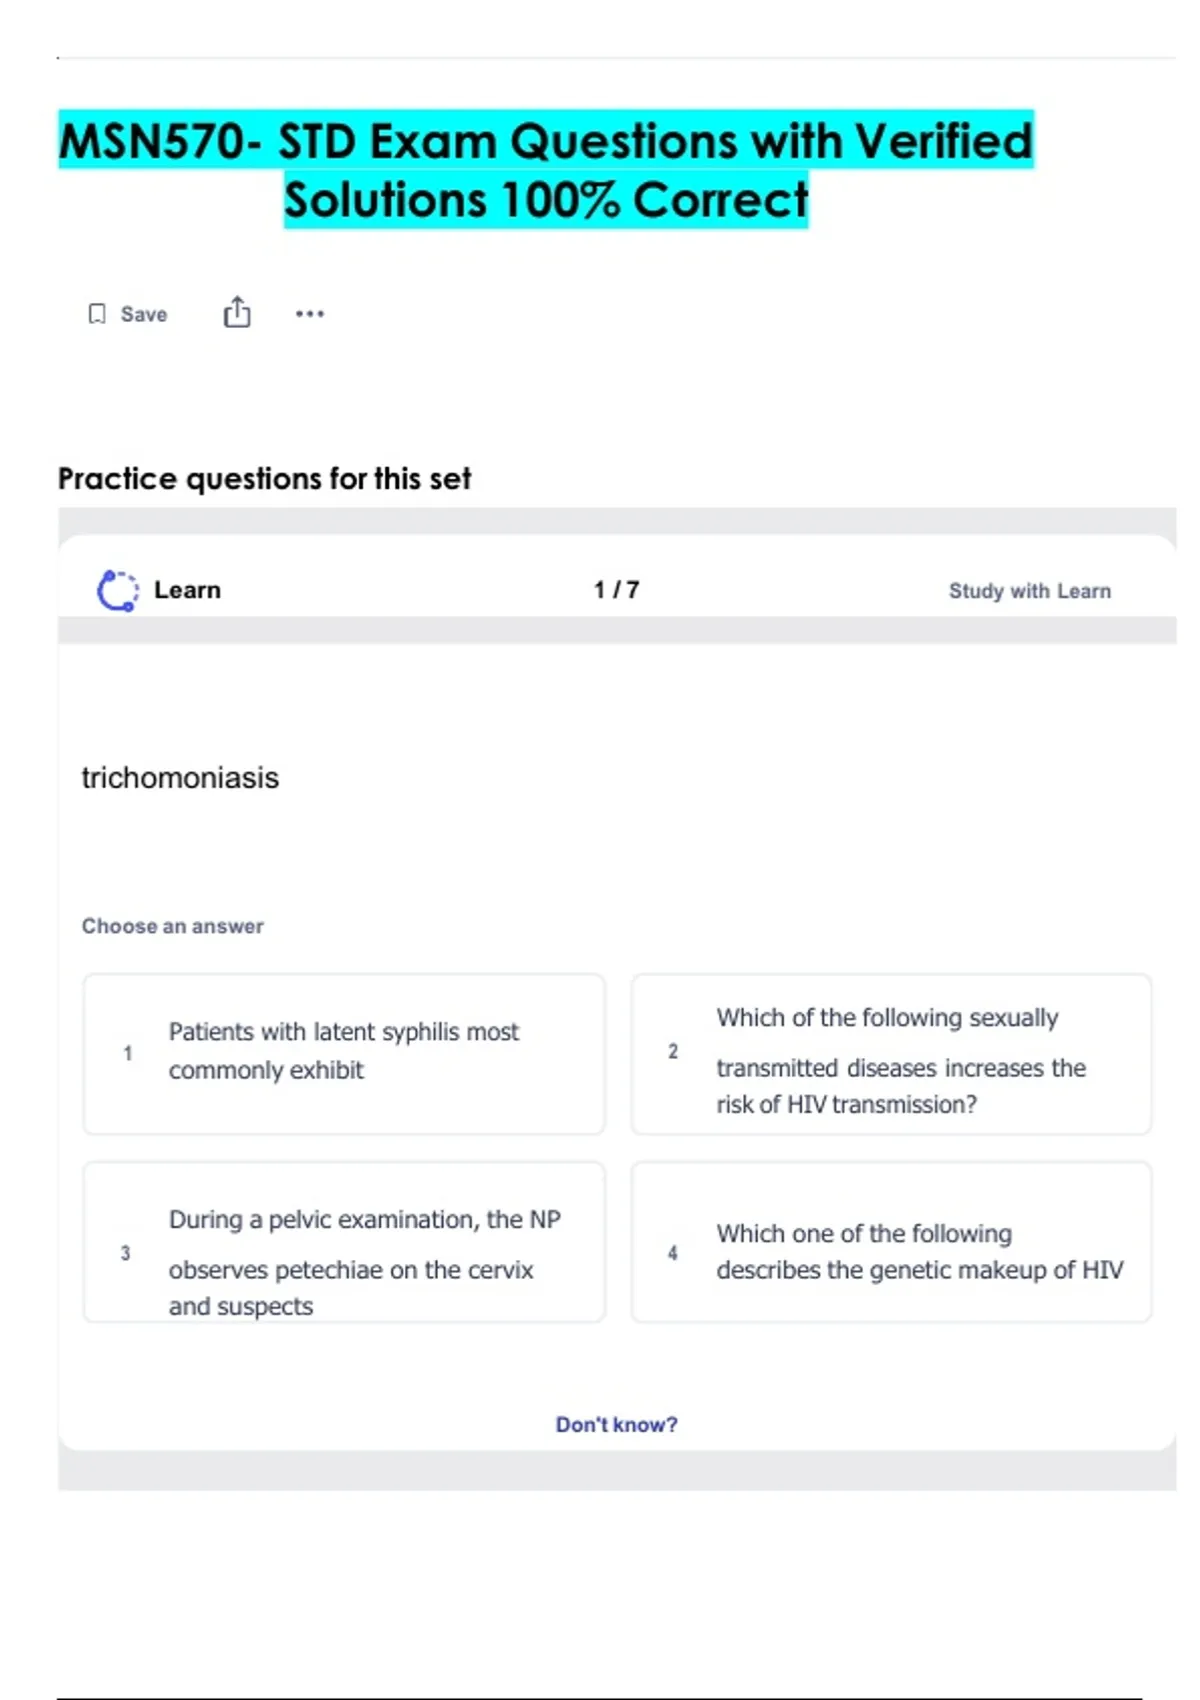Click the number 3 badge on third answer
The image size is (1200, 1700).
tap(125, 1253)
